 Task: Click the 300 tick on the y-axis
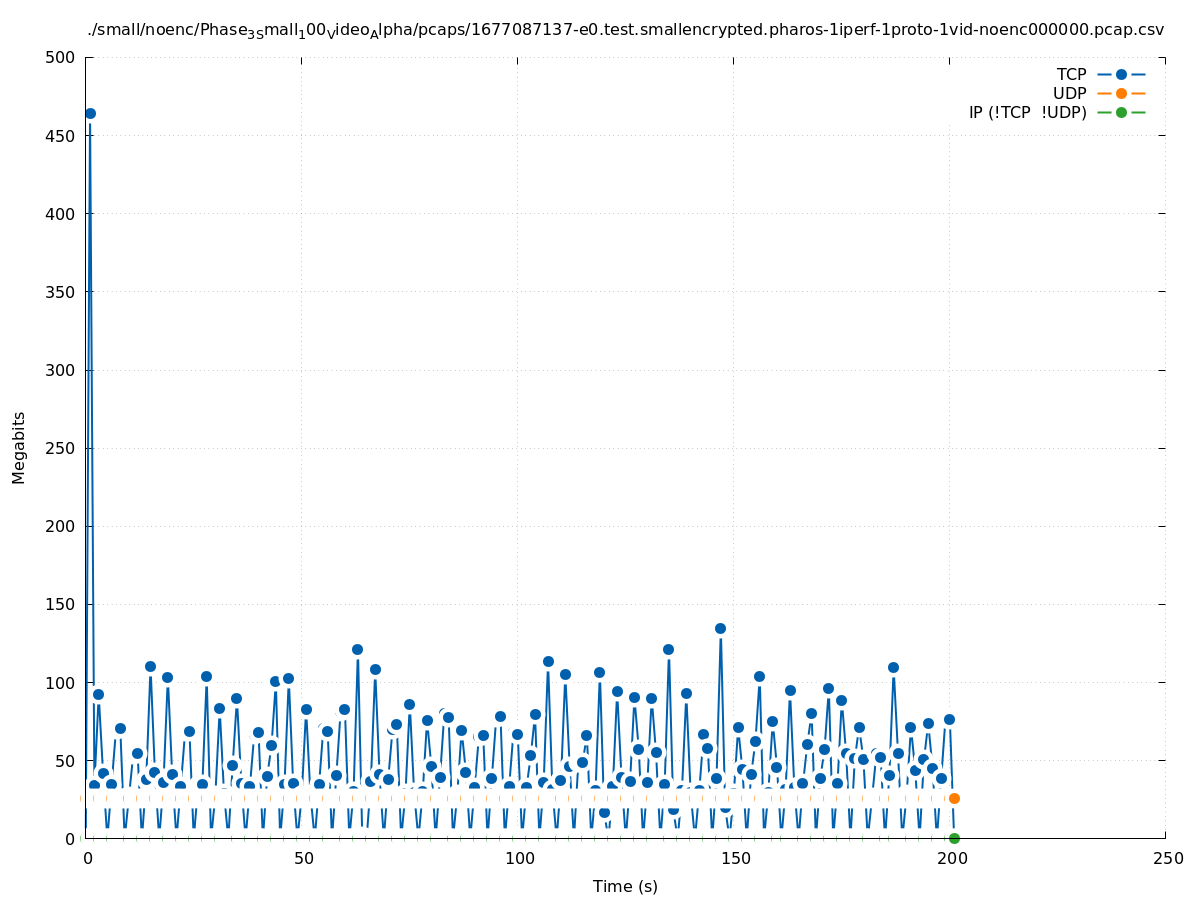(x=60, y=370)
